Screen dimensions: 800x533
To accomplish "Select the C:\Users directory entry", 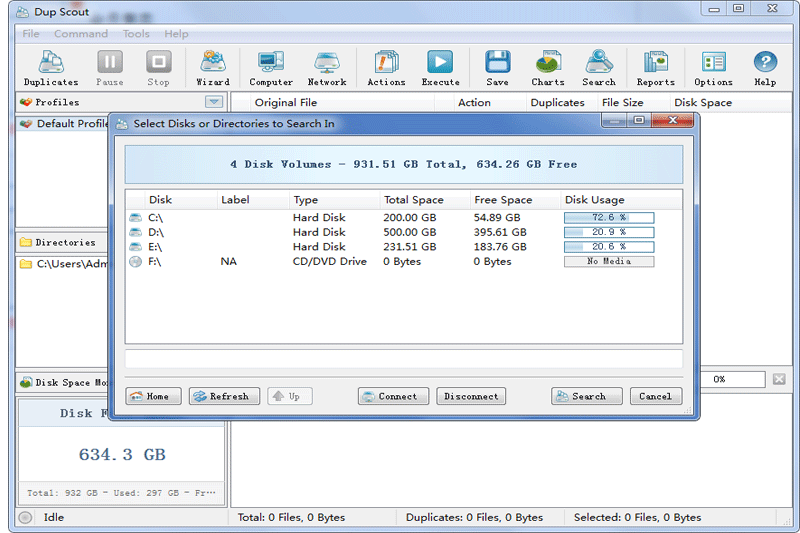I will (64, 264).
